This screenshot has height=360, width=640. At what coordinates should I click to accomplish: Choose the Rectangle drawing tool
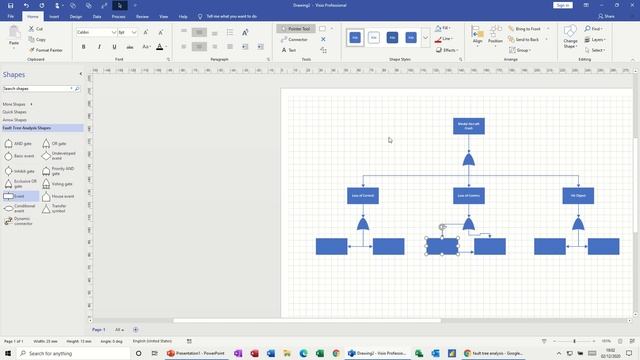click(322, 29)
